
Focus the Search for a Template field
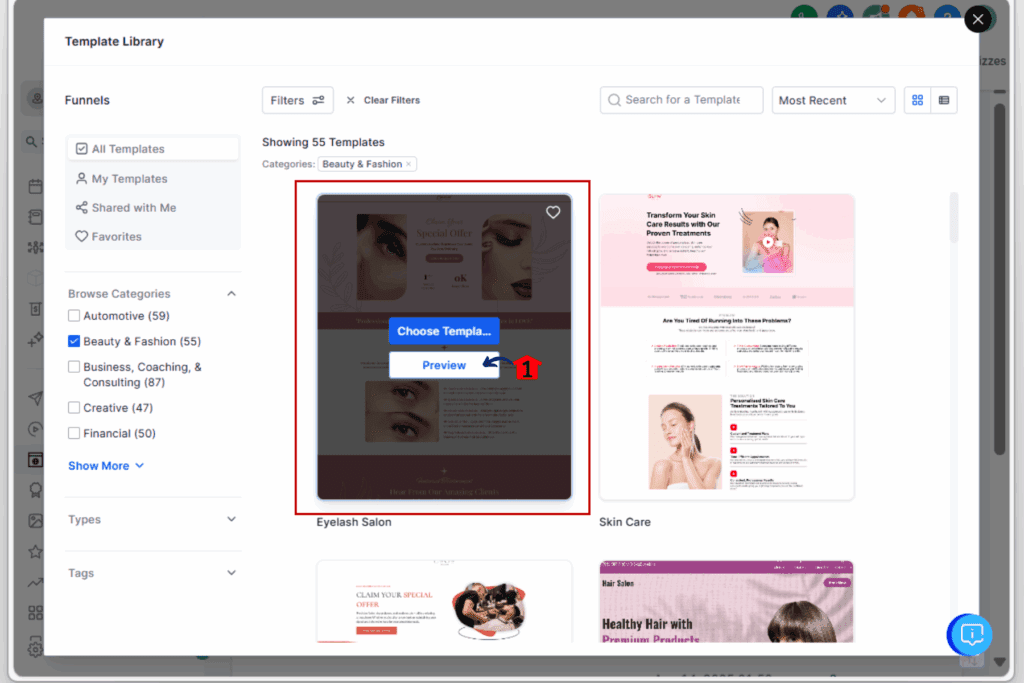(681, 100)
